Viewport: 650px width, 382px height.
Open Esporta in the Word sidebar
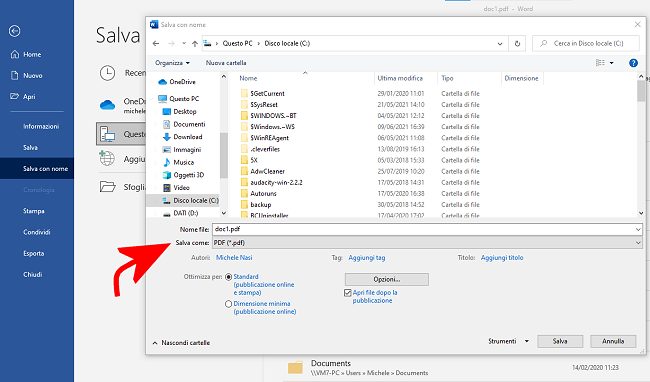[34, 253]
